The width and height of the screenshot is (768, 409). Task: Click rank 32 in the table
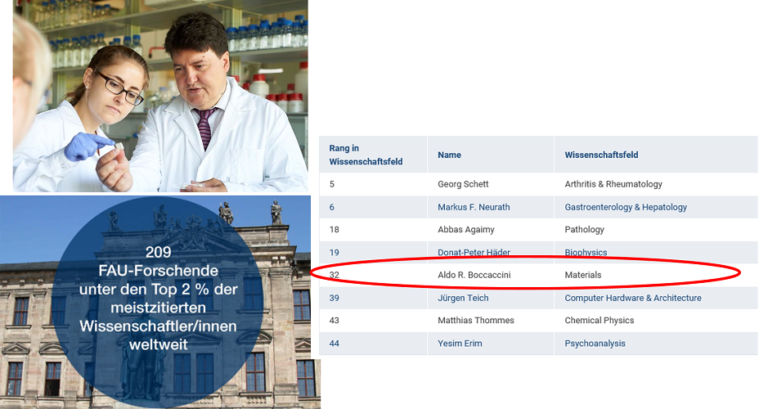coord(334,275)
